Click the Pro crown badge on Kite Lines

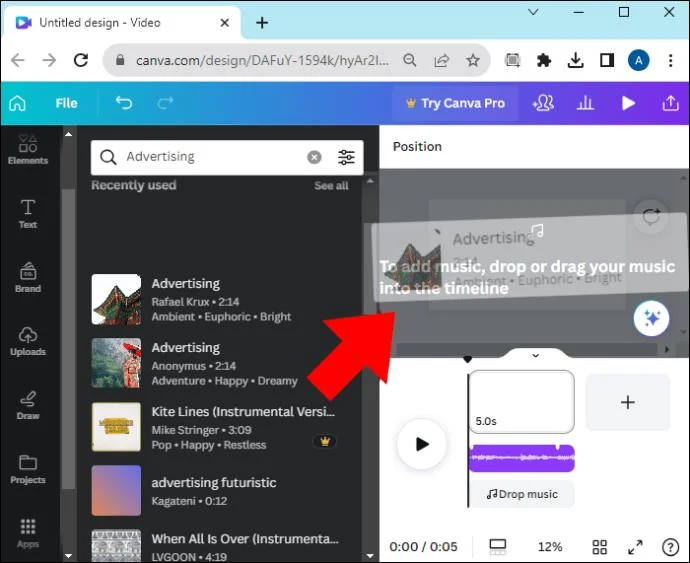[325, 441]
